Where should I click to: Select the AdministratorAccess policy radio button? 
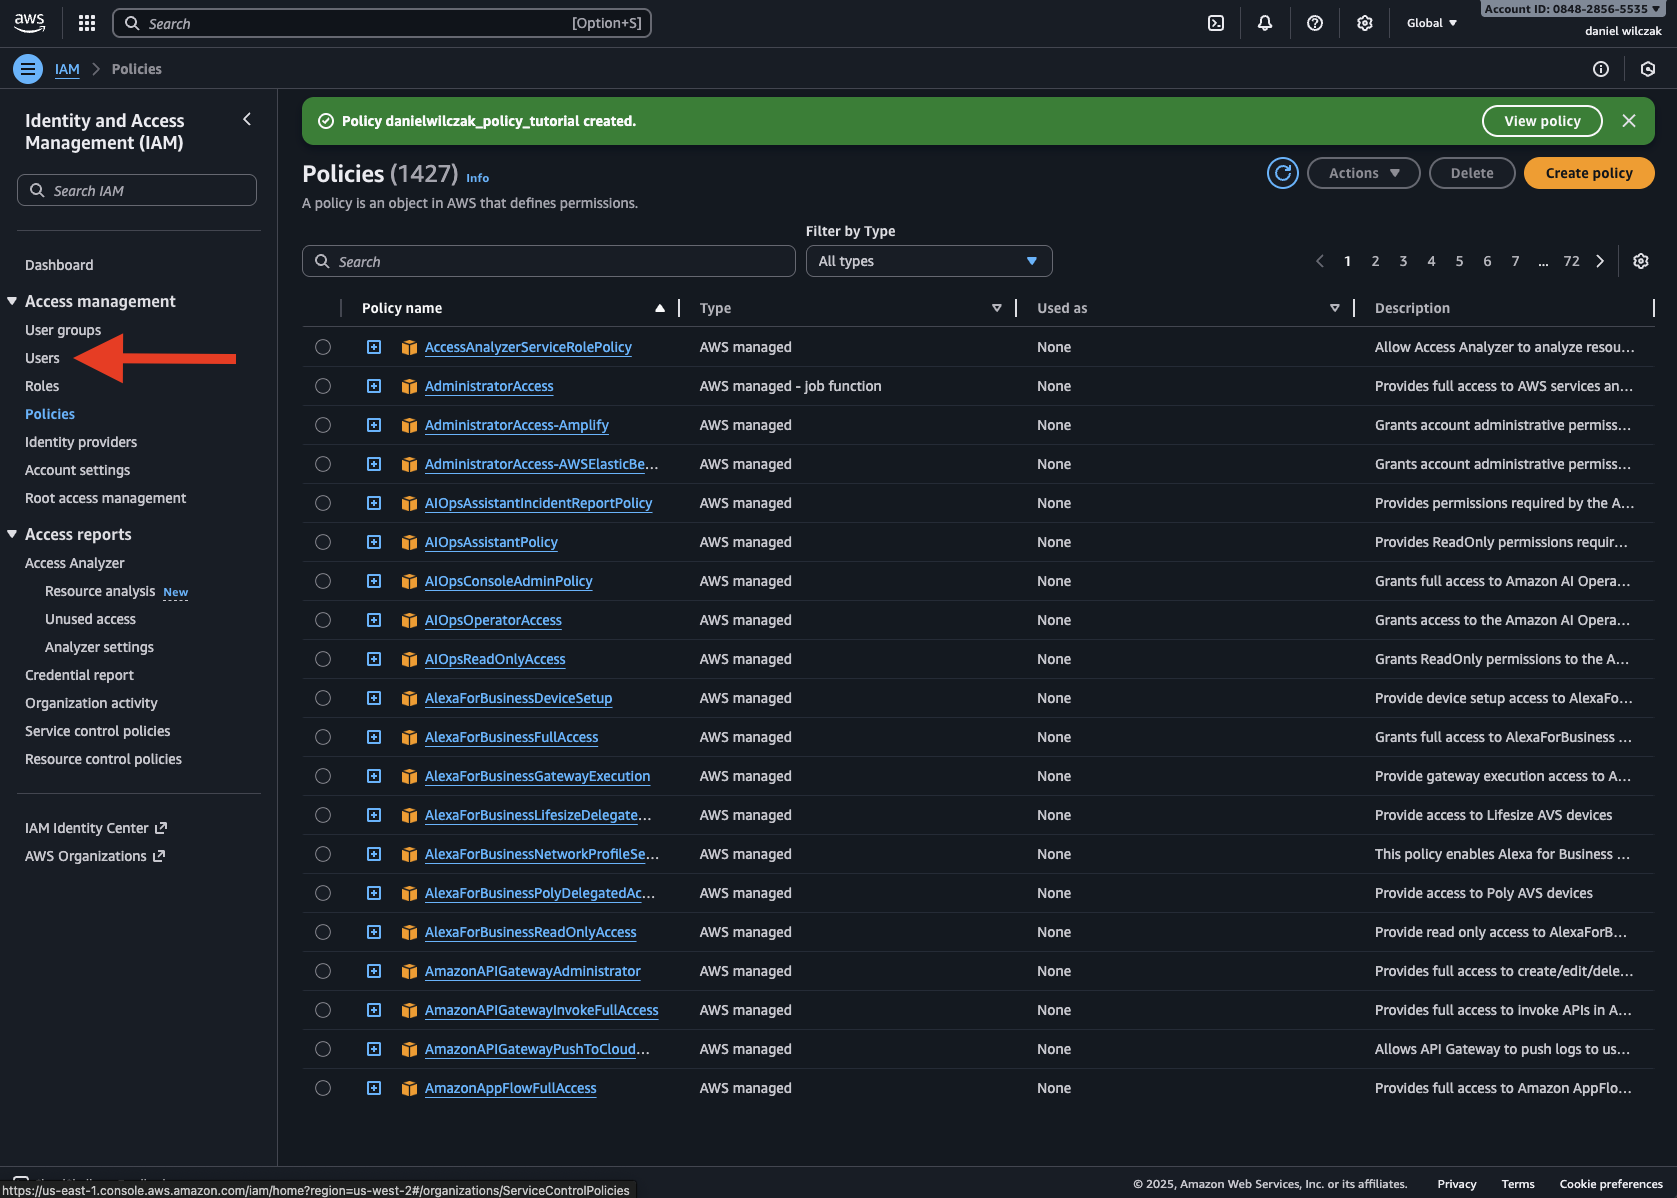tap(323, 386)
